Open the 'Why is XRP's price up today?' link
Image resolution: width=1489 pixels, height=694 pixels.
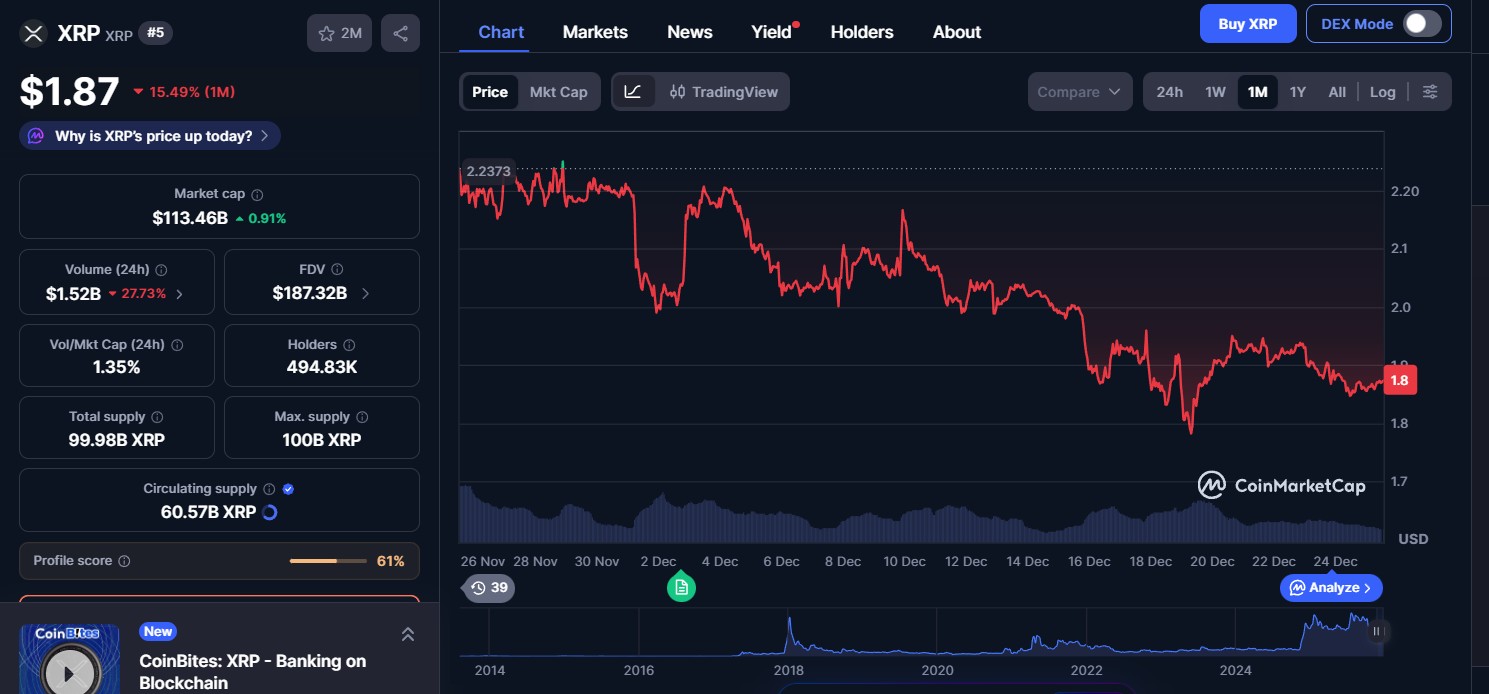click(x=148, y=135)
